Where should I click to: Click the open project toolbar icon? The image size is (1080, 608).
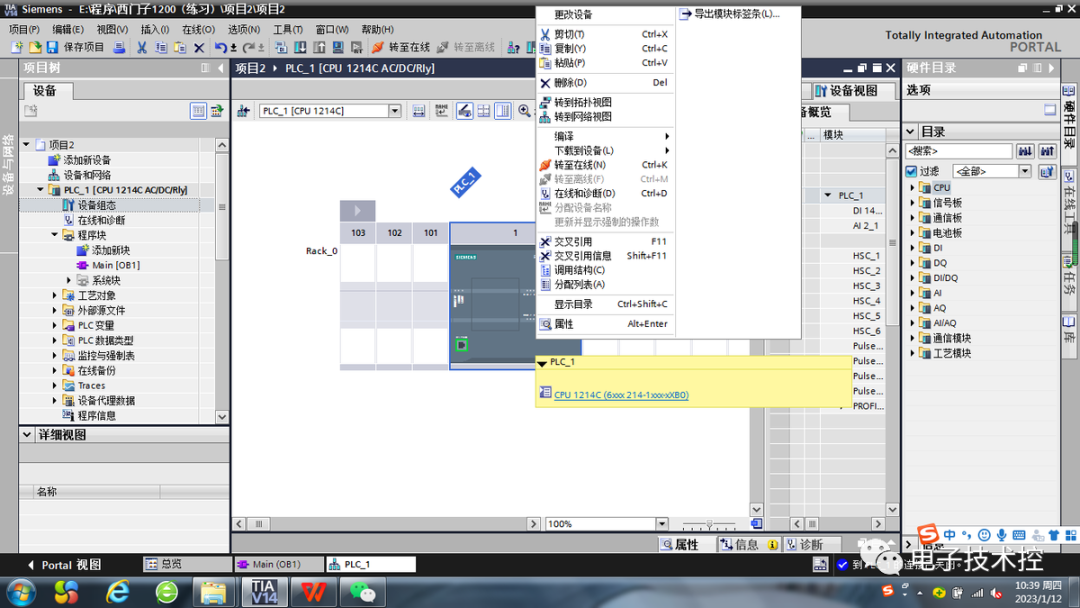[34, 48]
